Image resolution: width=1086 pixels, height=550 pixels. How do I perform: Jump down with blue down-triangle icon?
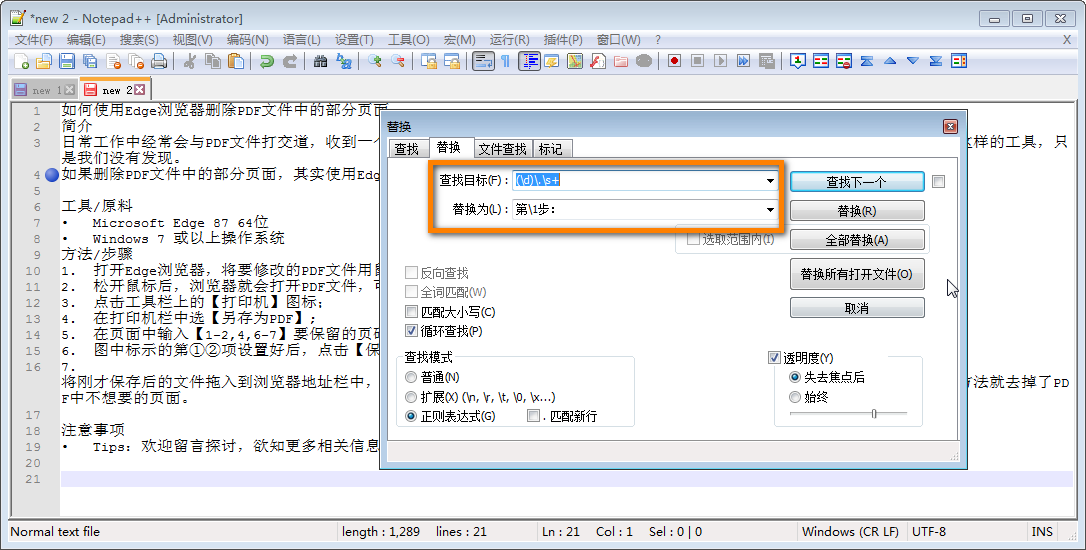[x=913, y=61]
